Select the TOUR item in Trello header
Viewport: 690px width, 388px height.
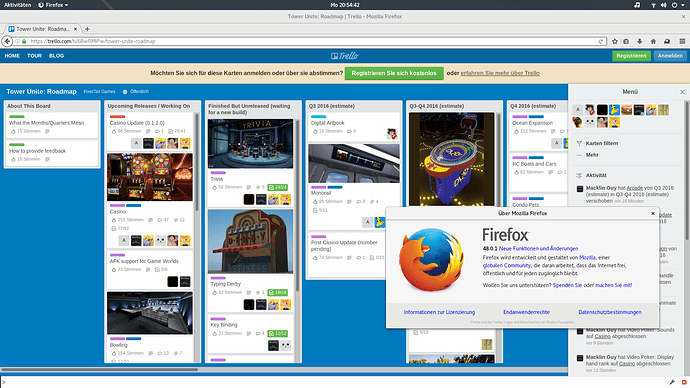coord(34,56)
